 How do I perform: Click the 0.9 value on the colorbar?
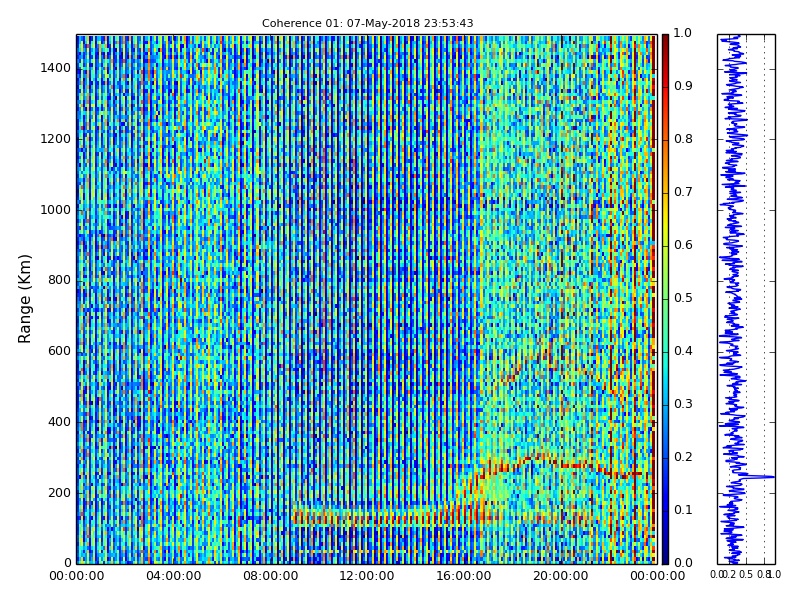coord(683,86)
